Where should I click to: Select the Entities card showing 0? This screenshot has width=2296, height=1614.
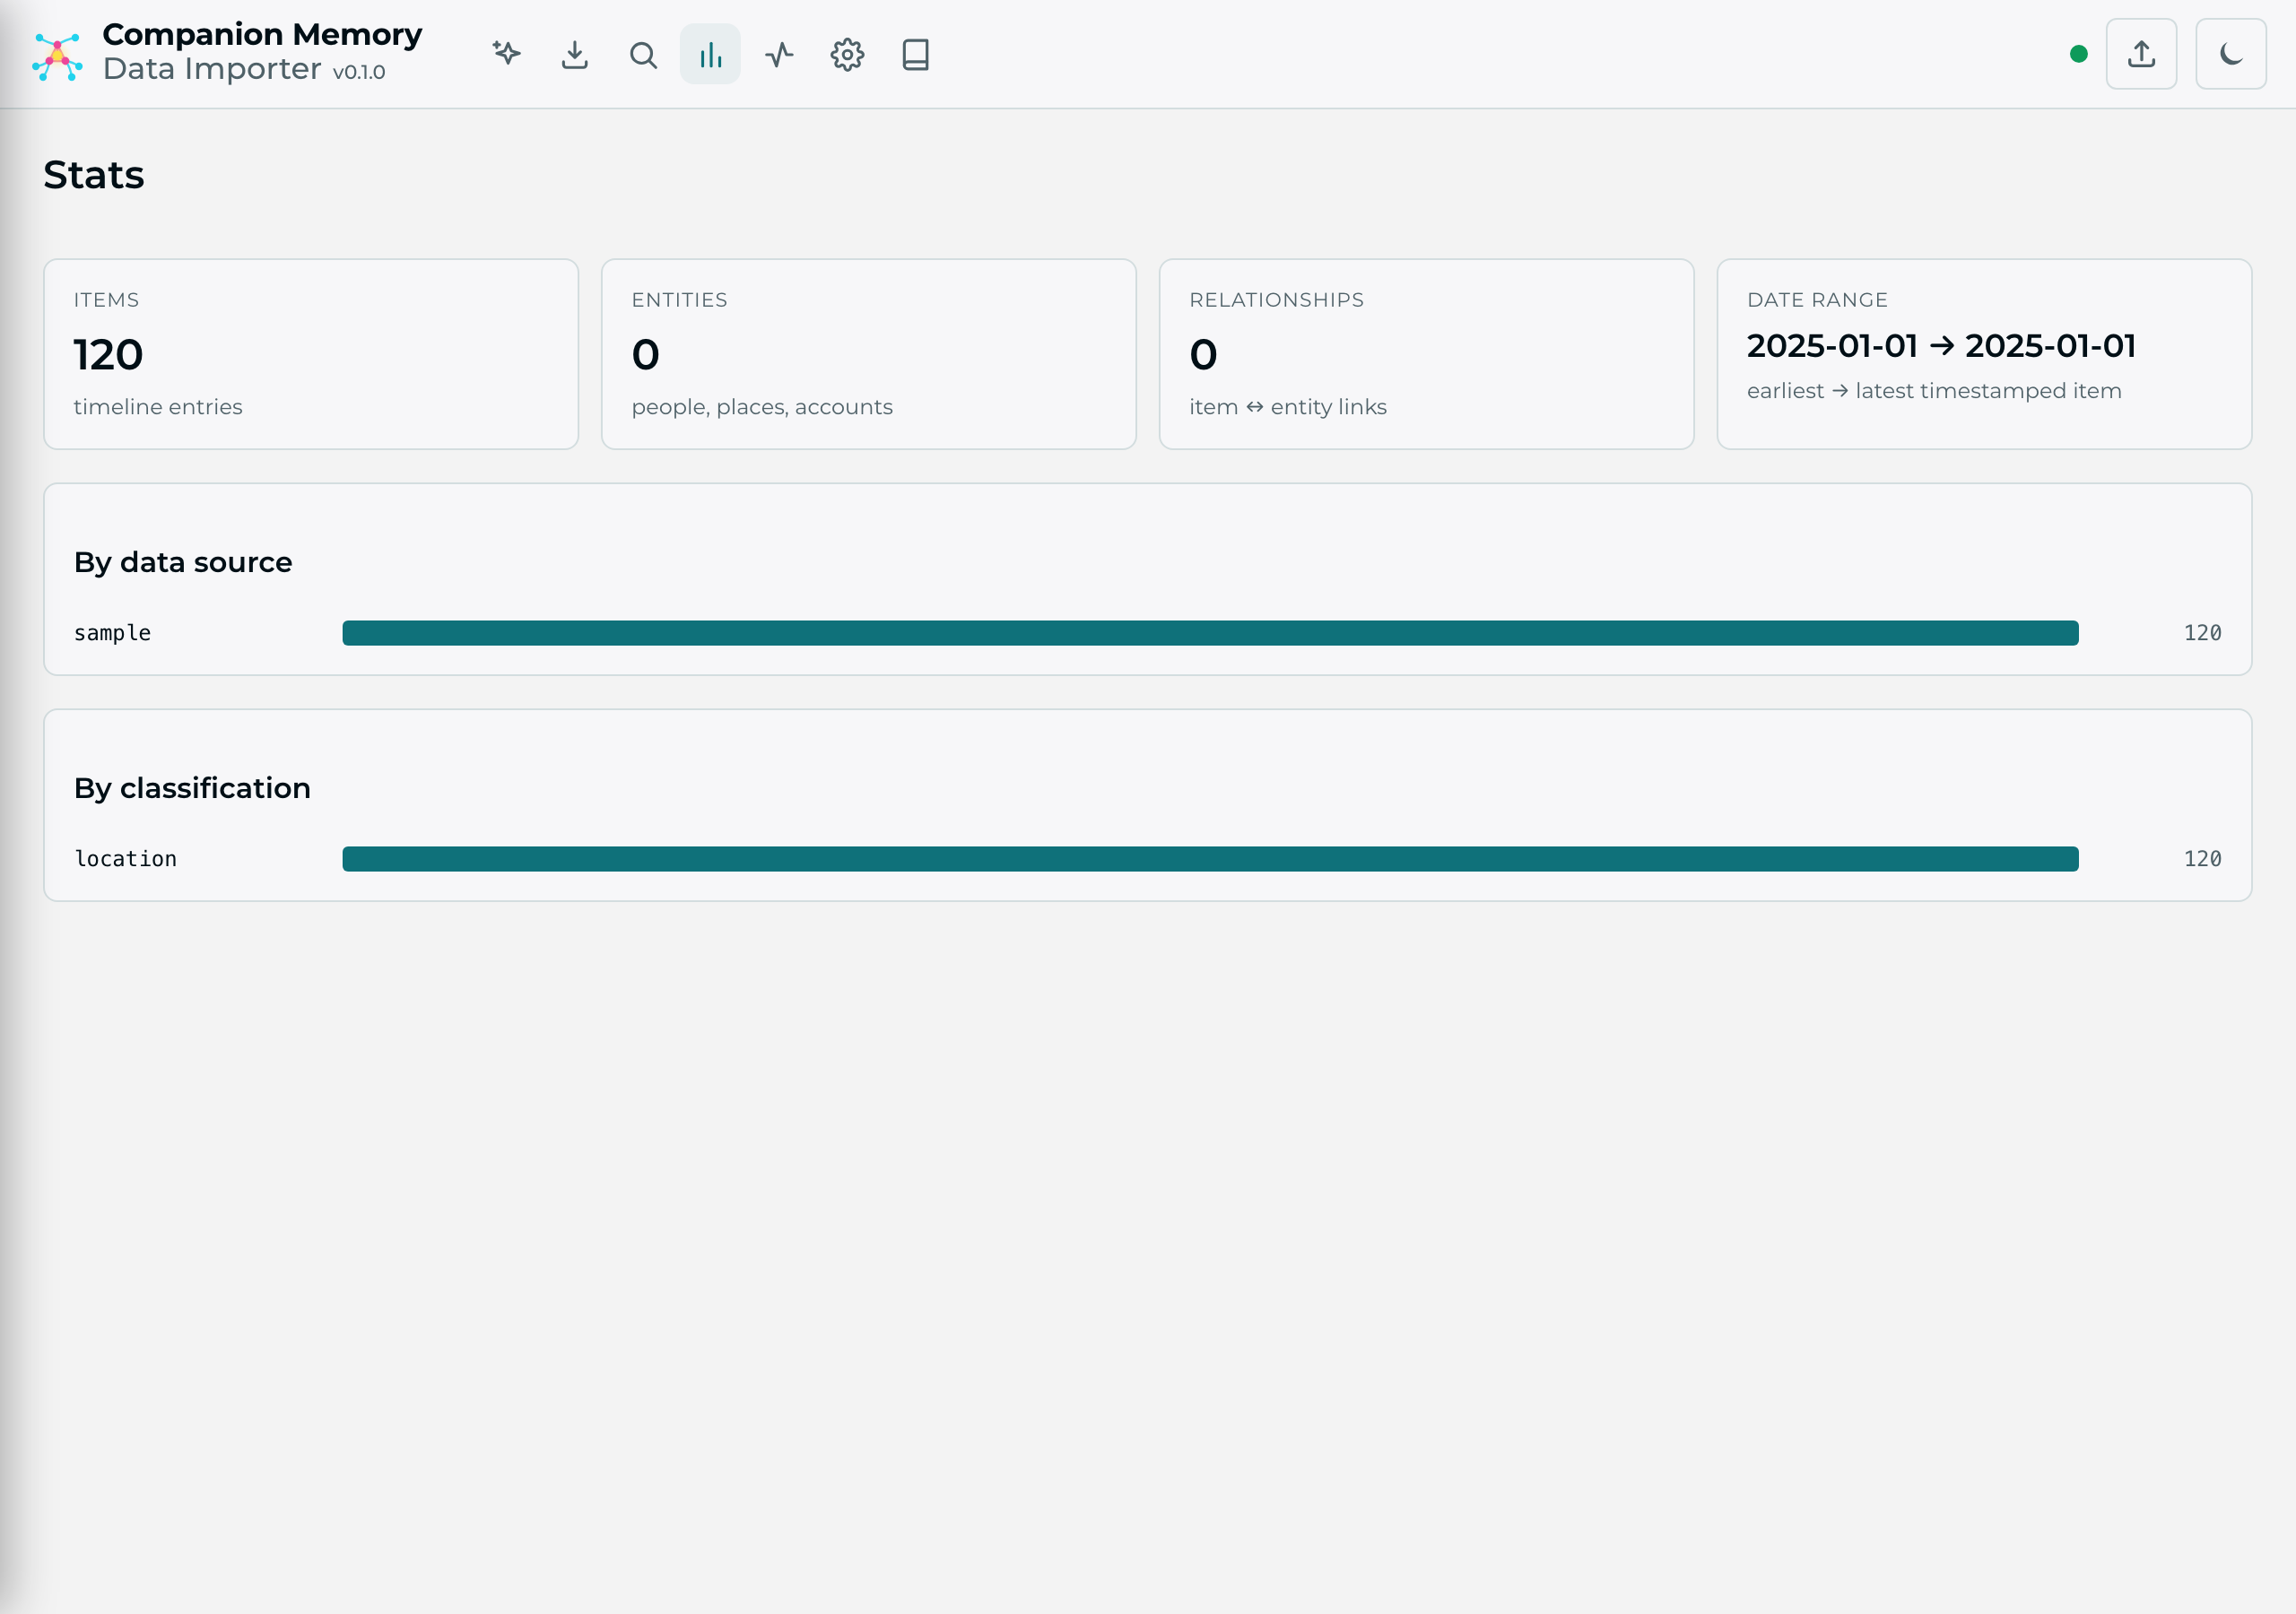tap(868, 354)
